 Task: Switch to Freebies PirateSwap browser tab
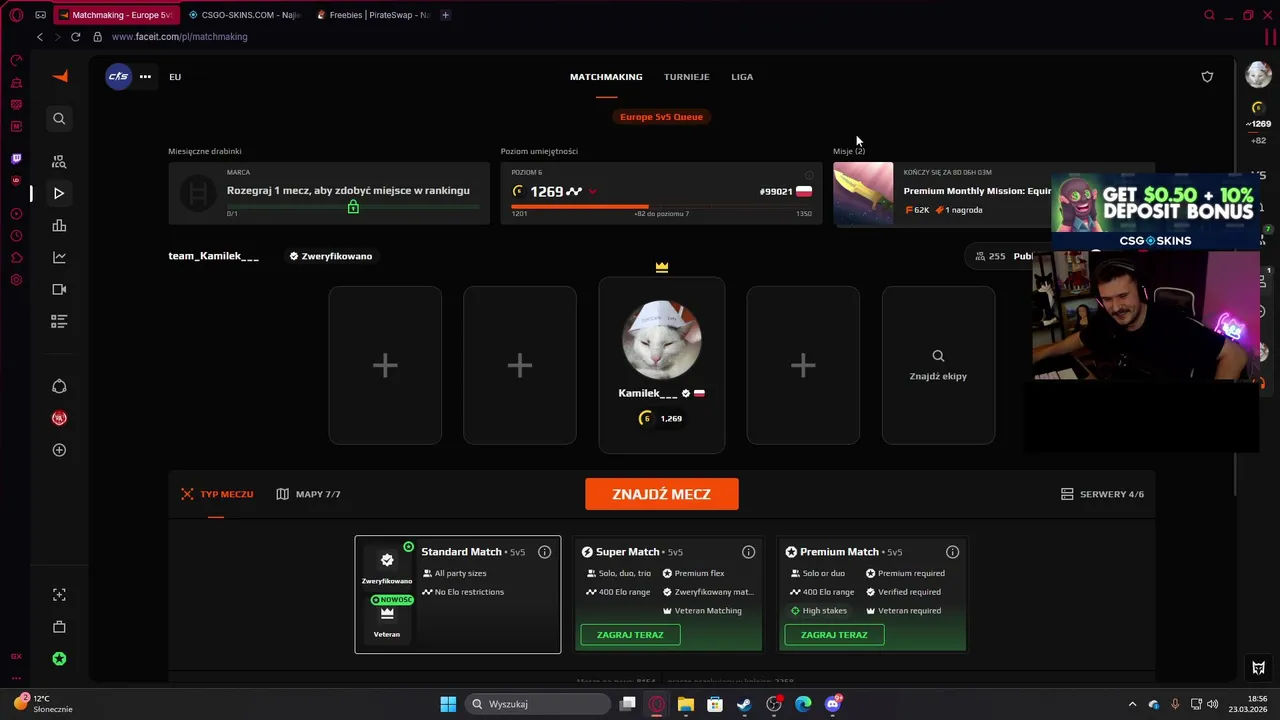(x=372, y=15)
